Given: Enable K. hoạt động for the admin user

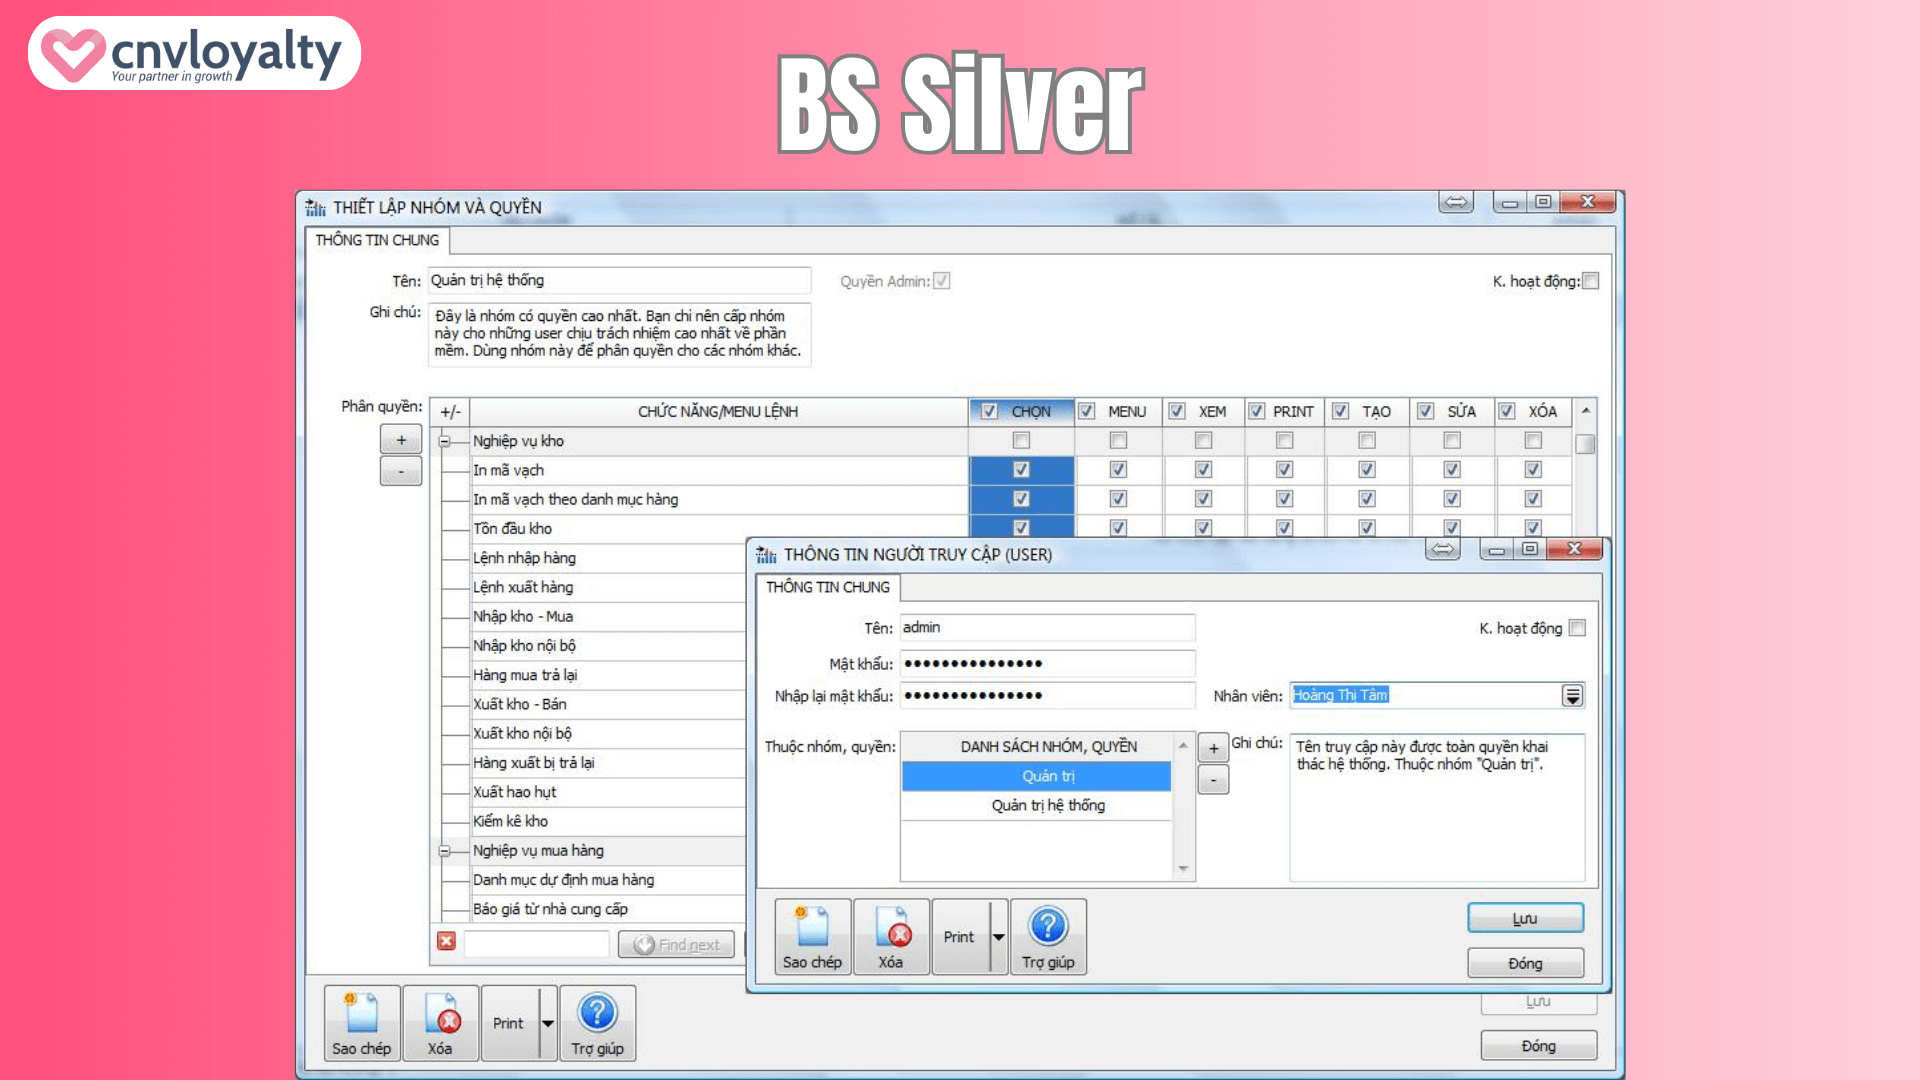Looking at the screenshot, I should point(1578,627).
